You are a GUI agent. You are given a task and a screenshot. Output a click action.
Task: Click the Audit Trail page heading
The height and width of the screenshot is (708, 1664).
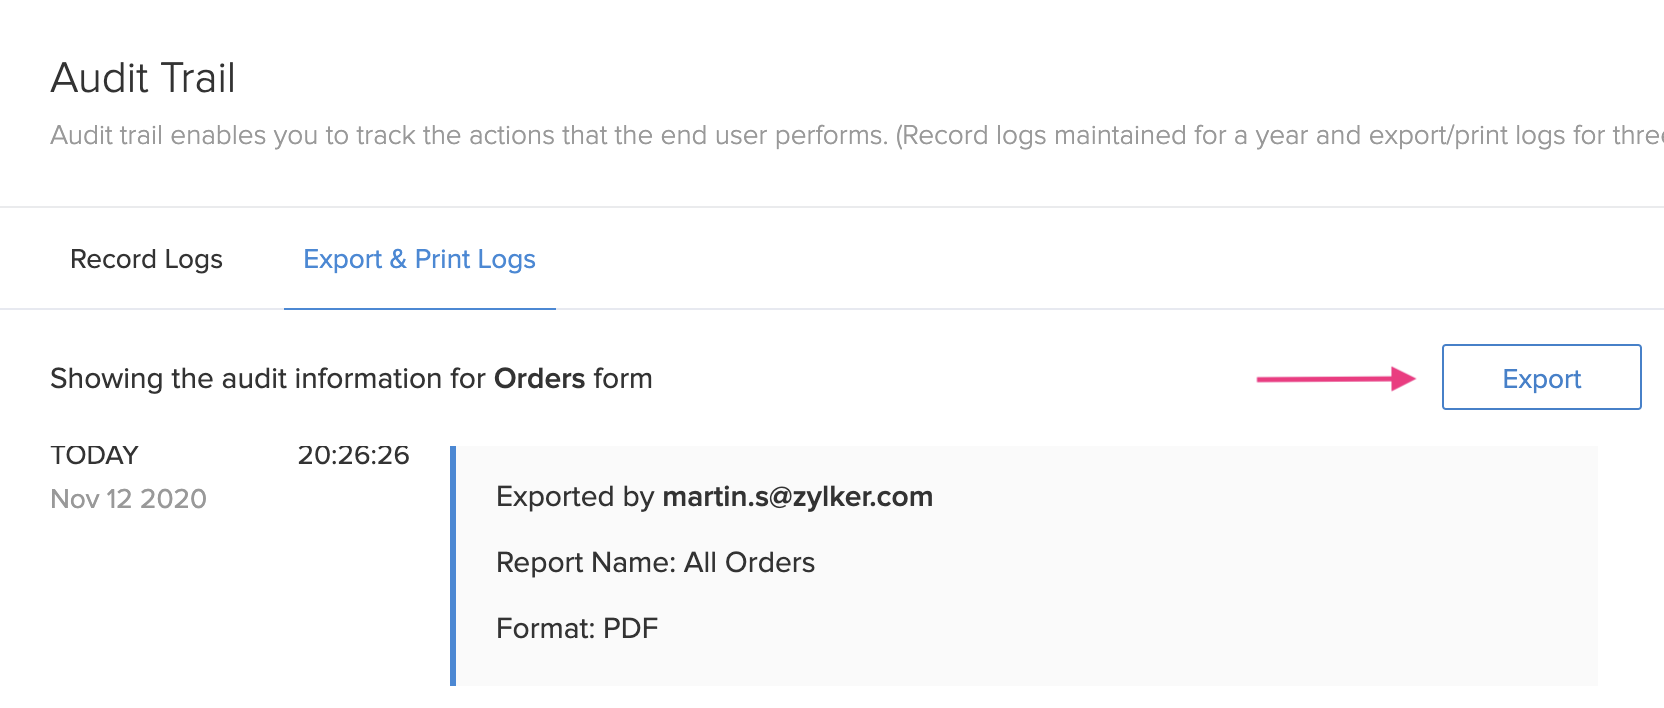point(143,78)
